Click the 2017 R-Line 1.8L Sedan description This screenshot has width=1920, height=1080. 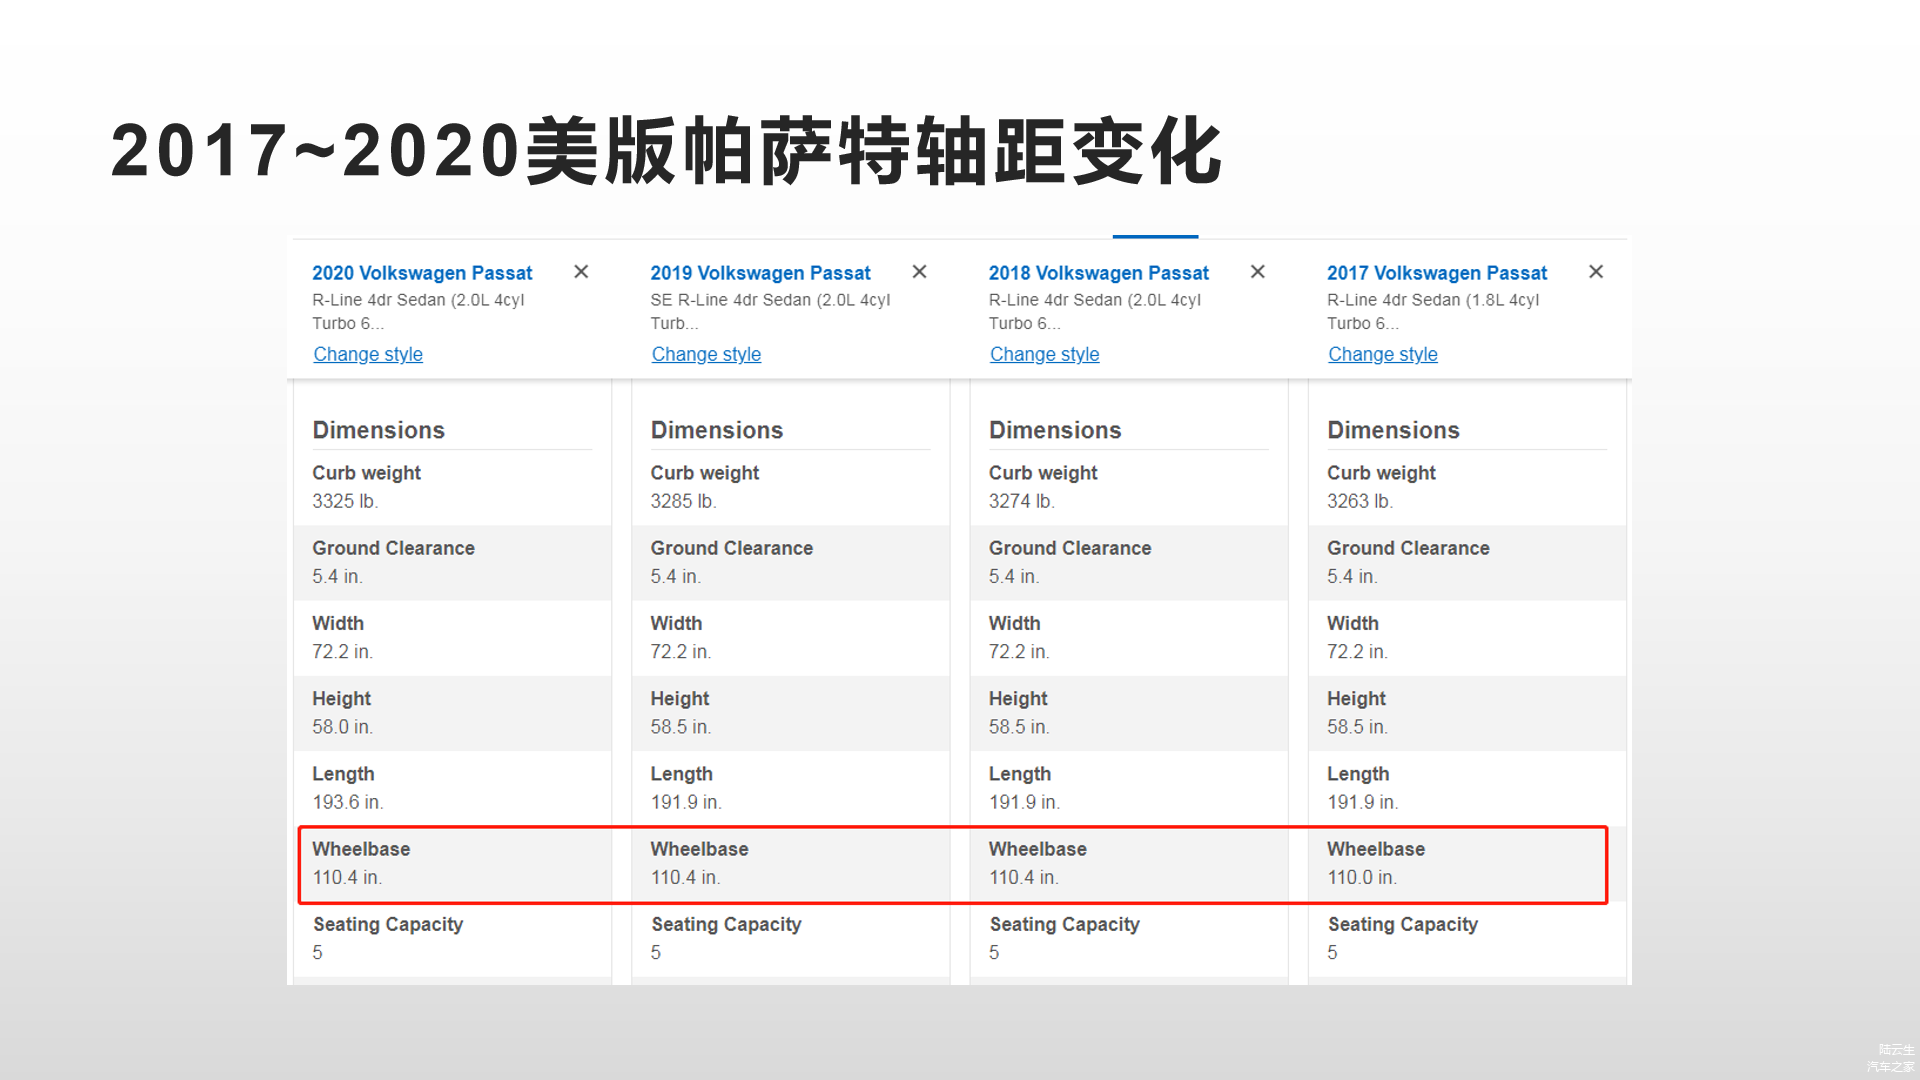pyautogui.click(x=1433, y=311)
